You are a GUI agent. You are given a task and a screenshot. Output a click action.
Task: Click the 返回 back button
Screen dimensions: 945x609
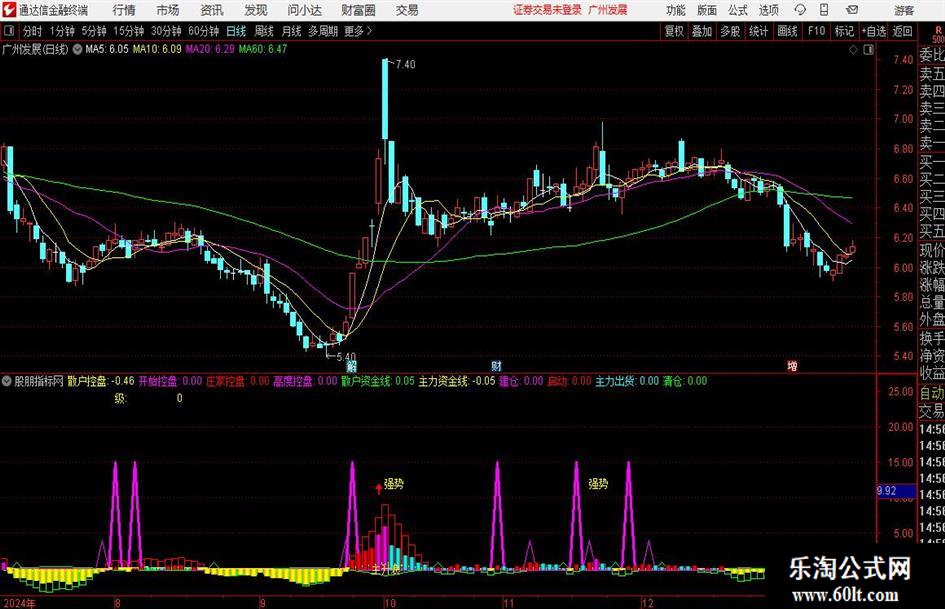902,31
